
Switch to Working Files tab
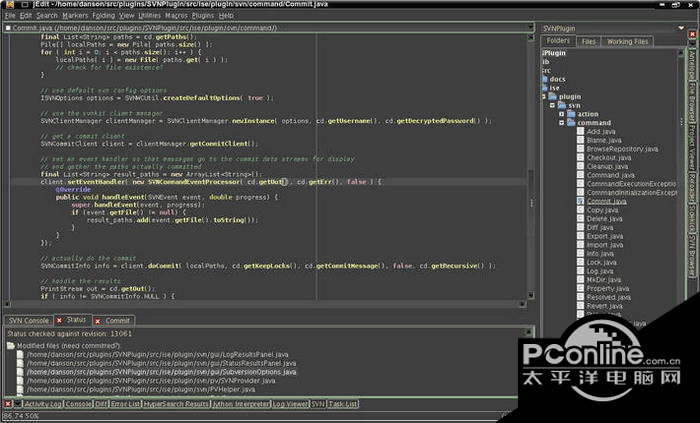point(627,41)
